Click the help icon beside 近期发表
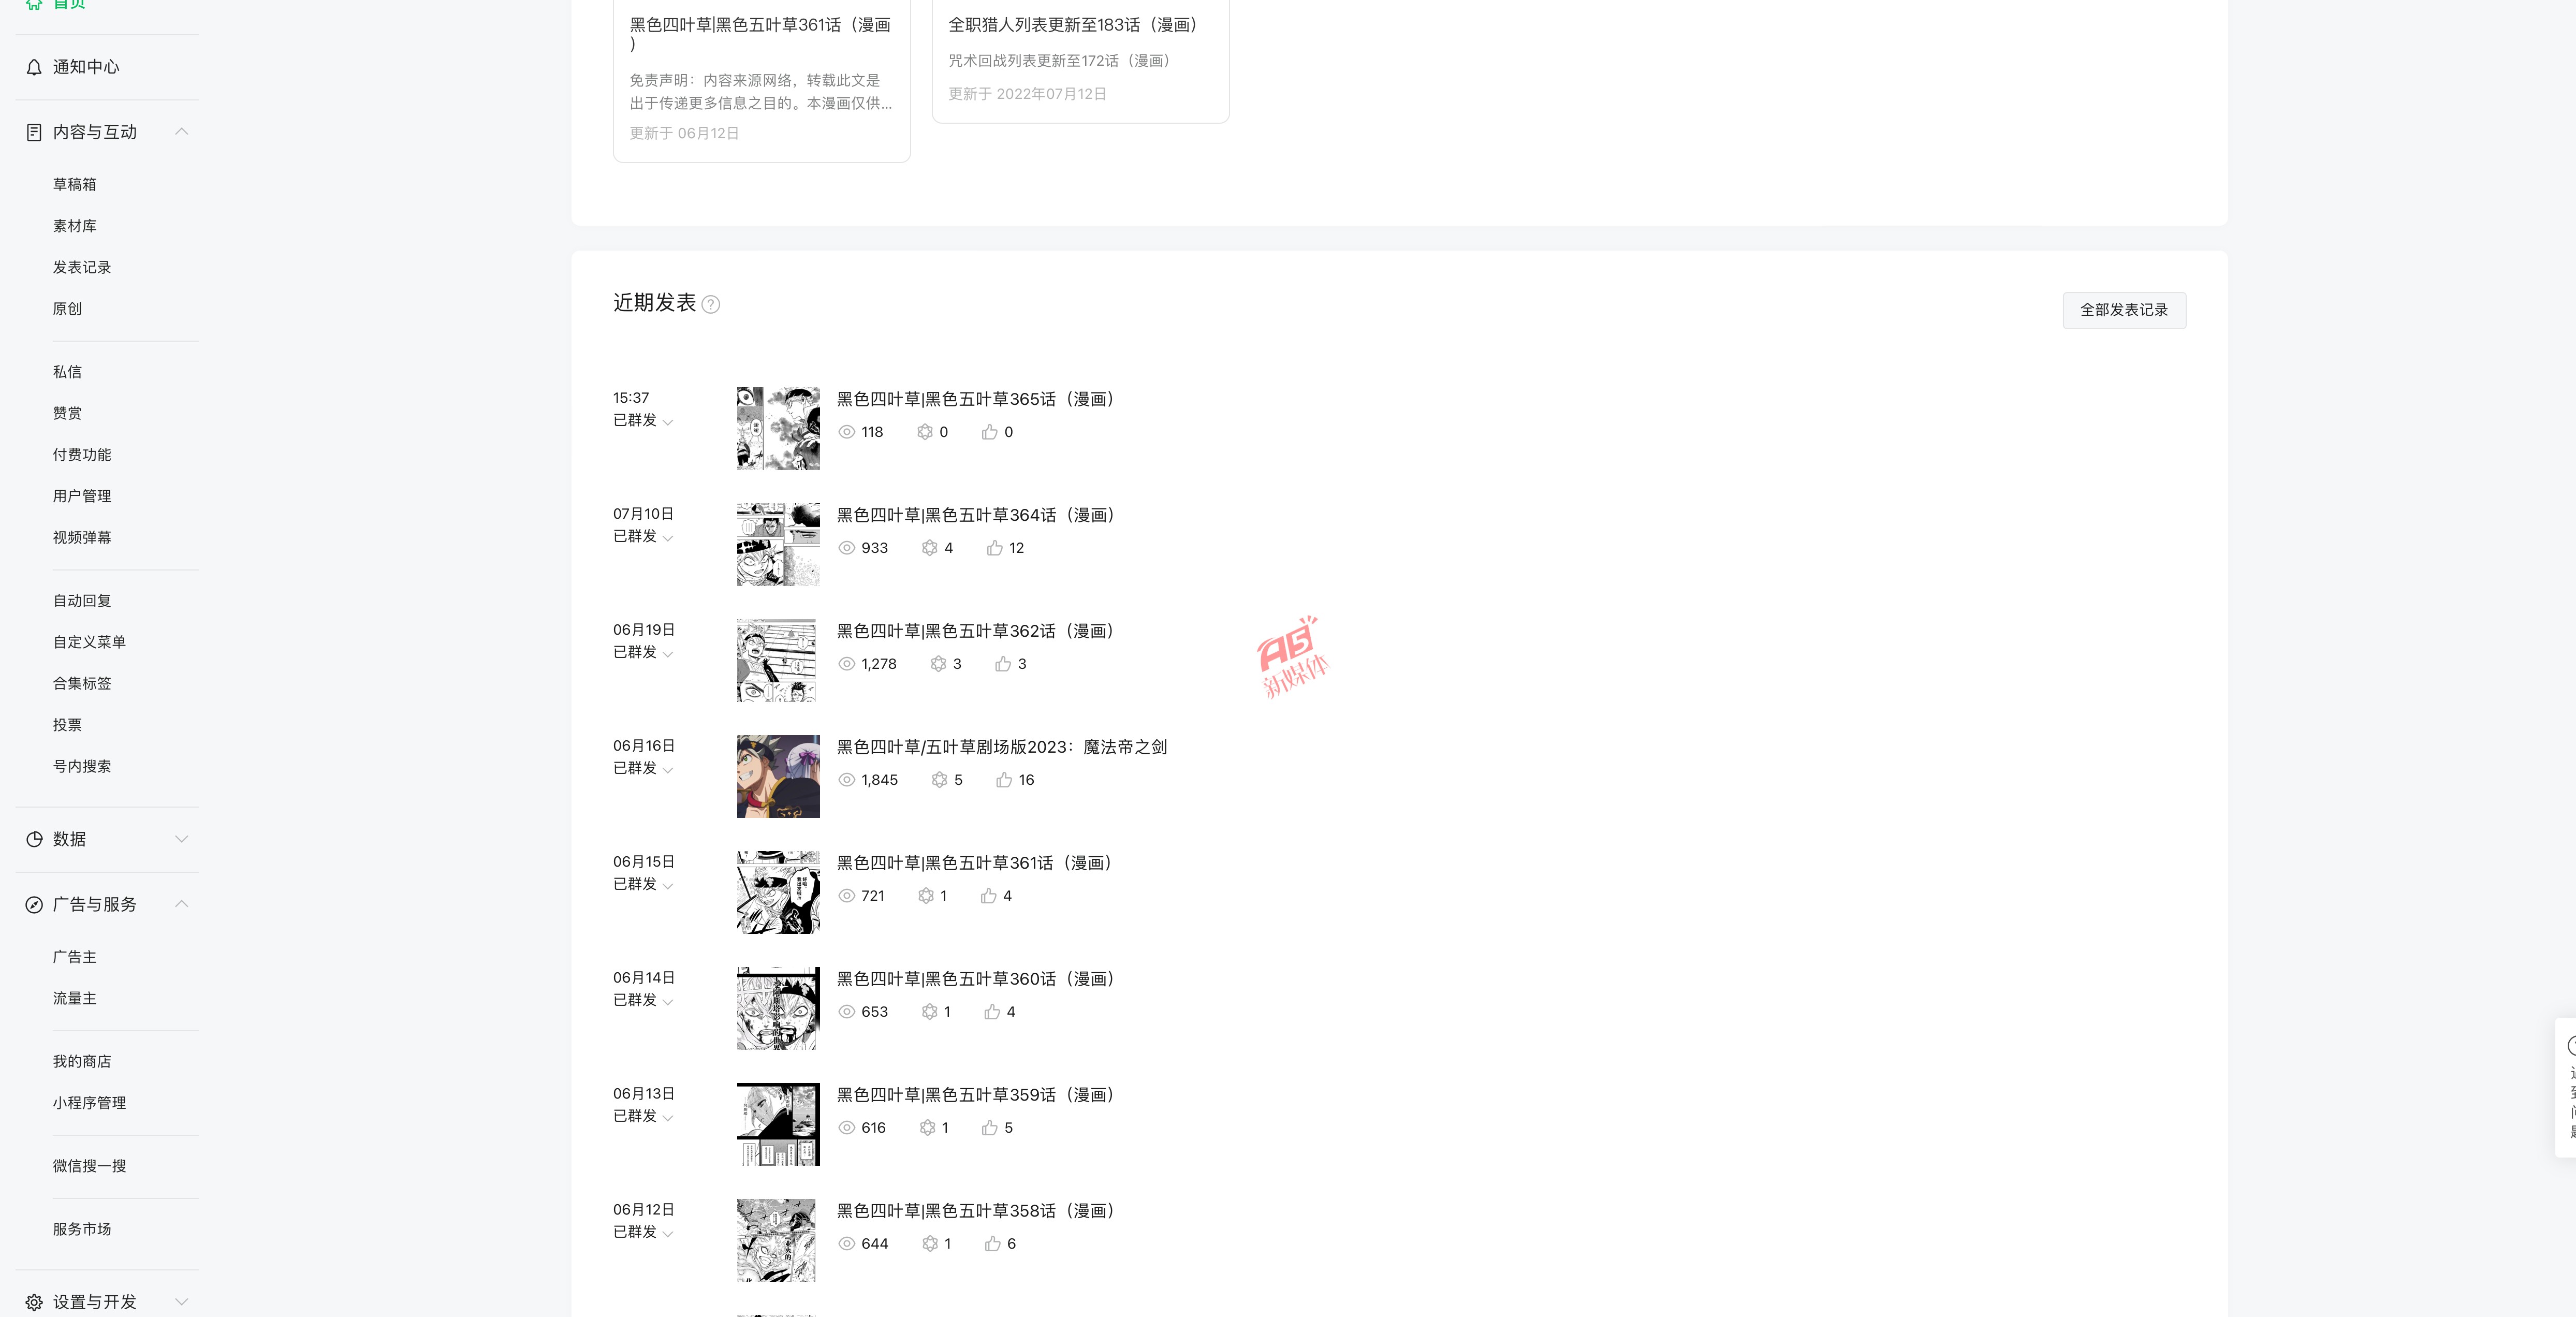The height and width of the screenshot is (1317, 2576). 711,304
